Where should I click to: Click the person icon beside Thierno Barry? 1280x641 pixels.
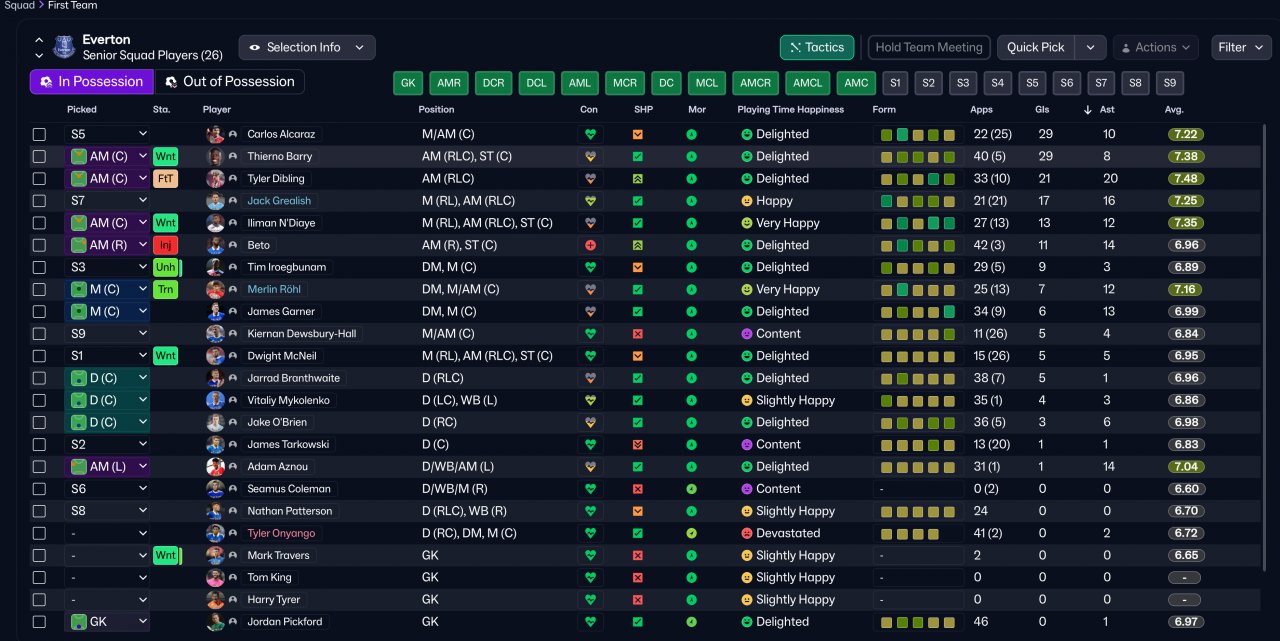point(233,156)
